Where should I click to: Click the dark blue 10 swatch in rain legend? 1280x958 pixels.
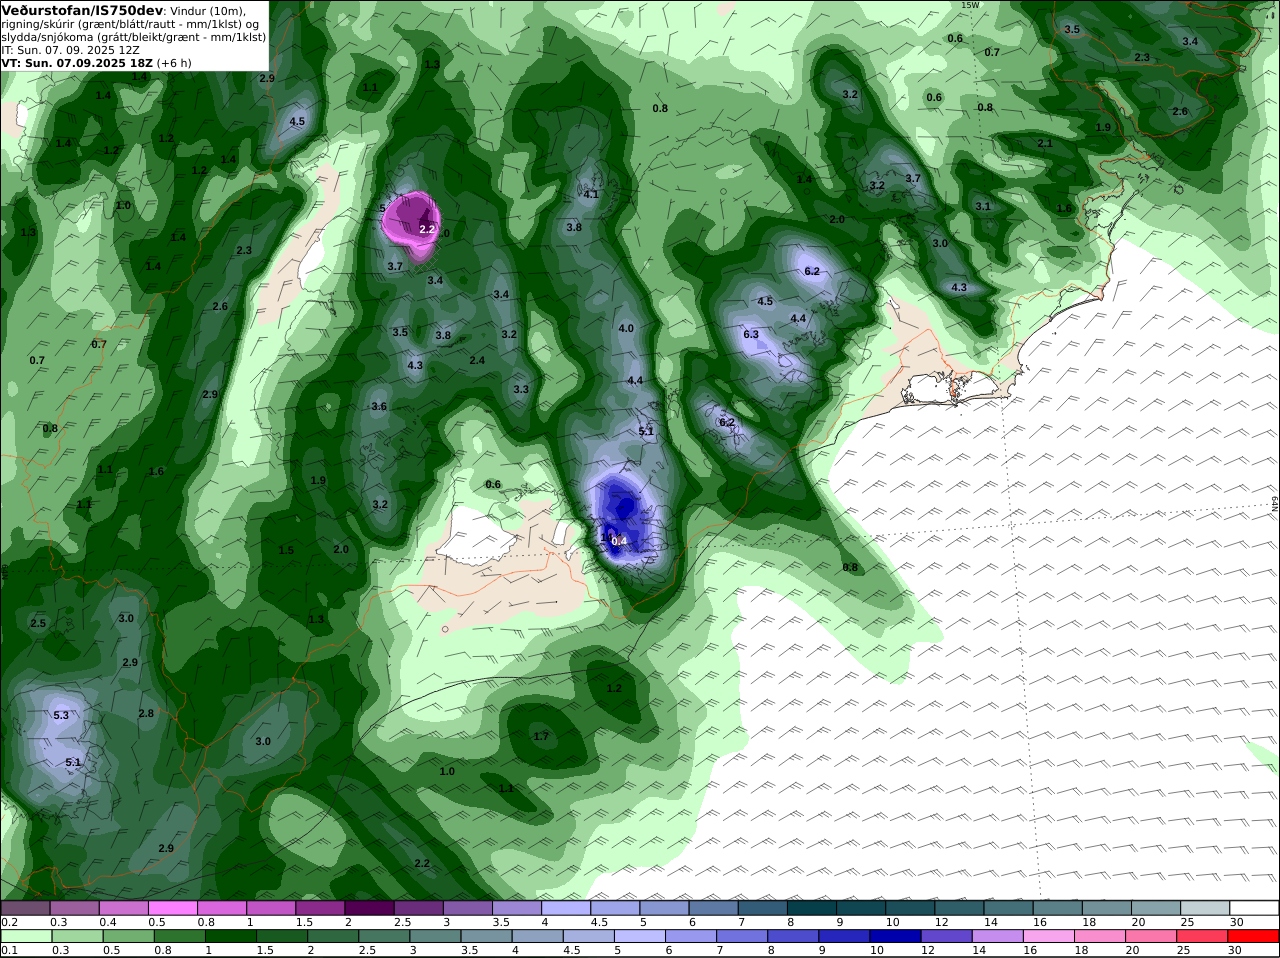[x=893, y=936]
